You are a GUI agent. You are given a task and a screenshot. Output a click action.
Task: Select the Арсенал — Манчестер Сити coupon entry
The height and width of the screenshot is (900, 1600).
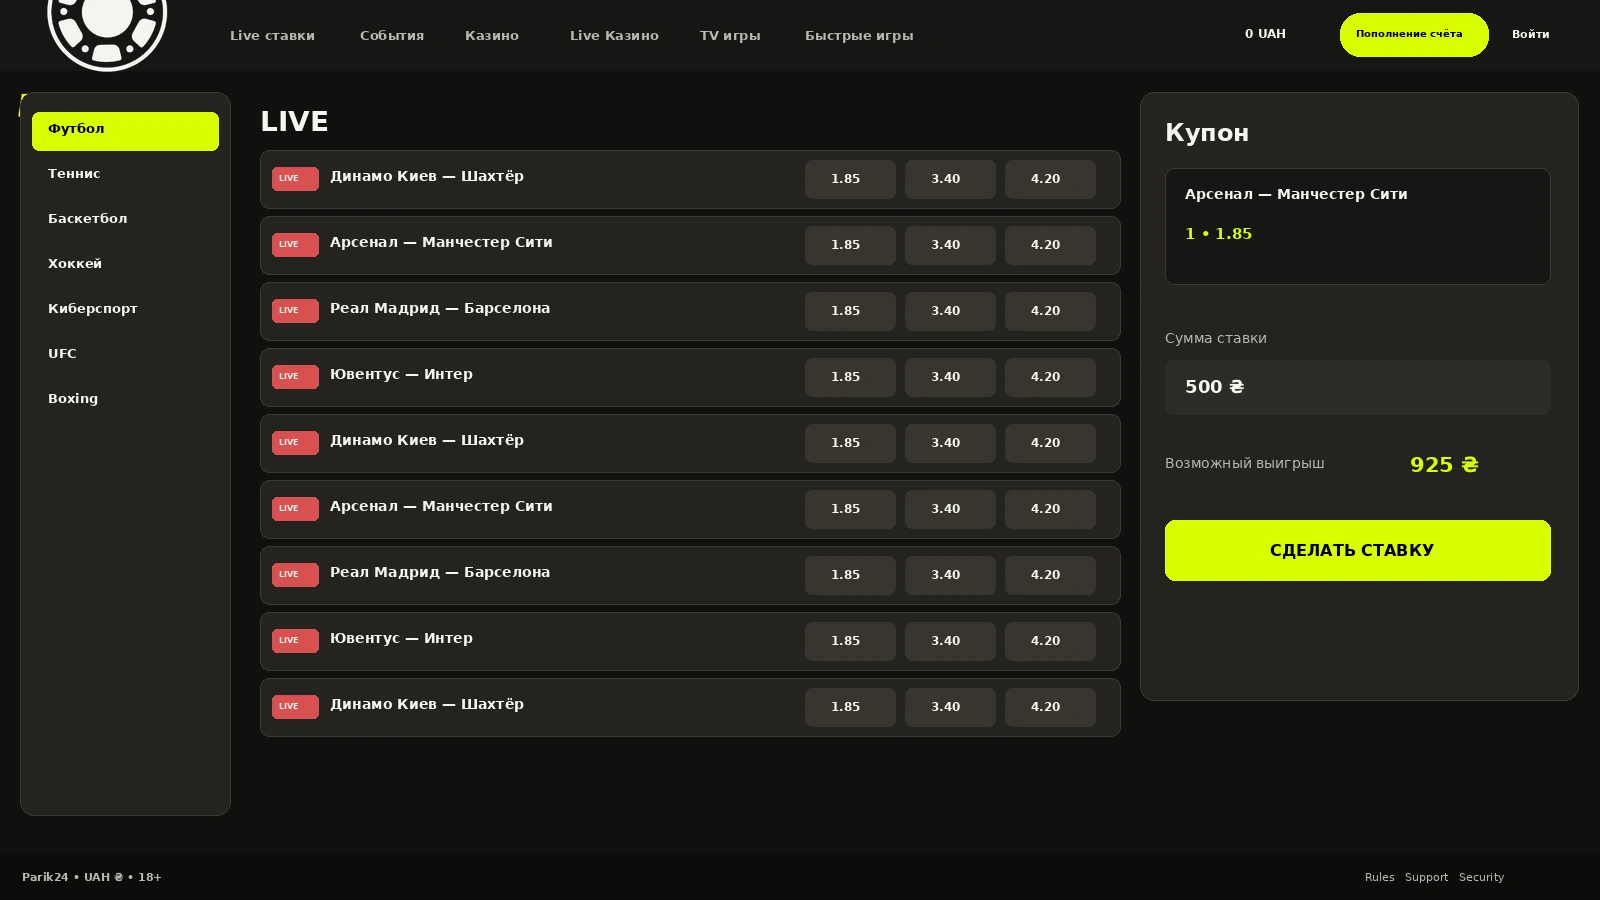point(1358,226)
